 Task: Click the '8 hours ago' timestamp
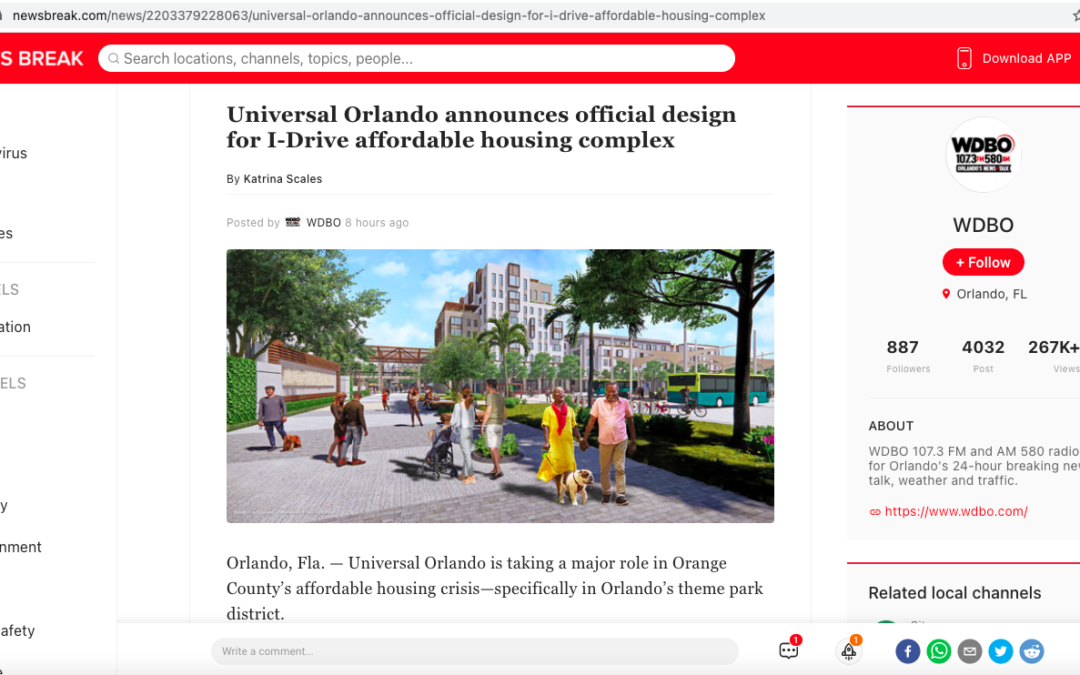377,222
